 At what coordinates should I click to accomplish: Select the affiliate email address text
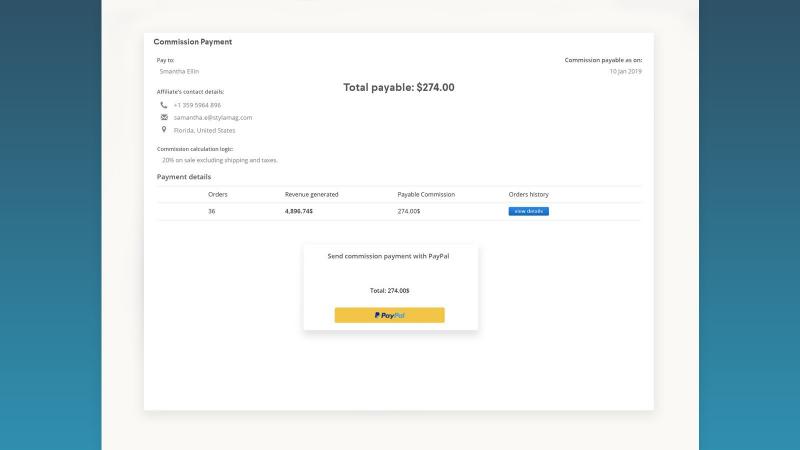coord(213,117)
